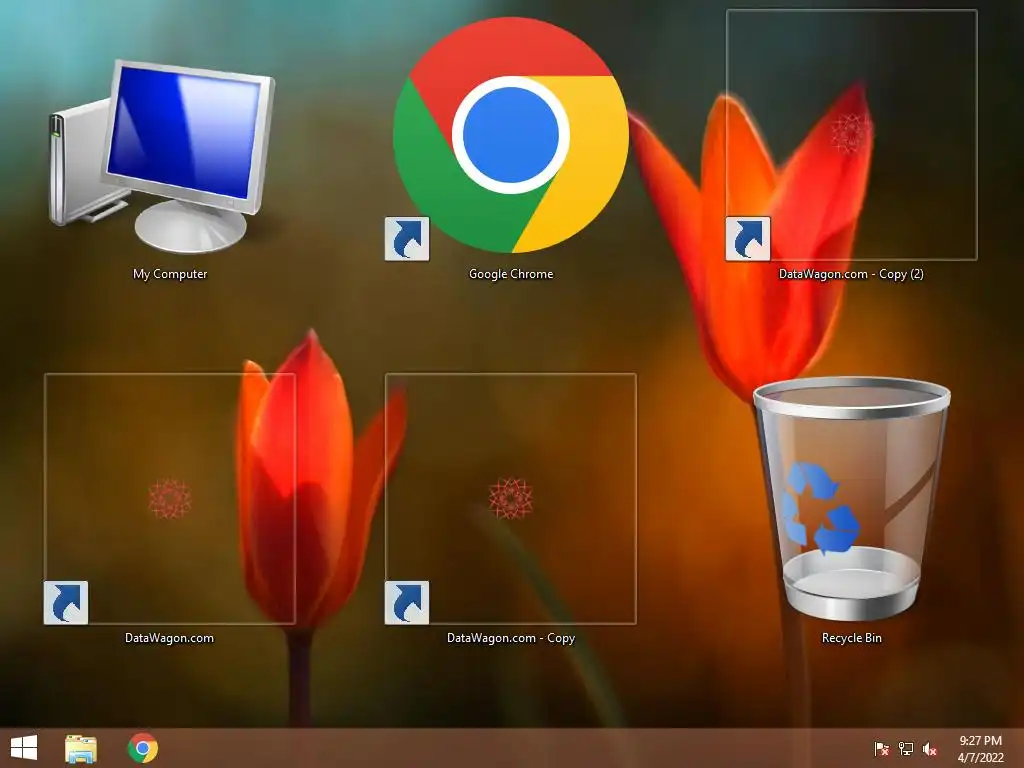Click the "DataWagon.com - Copy" label text

point(511,637)
